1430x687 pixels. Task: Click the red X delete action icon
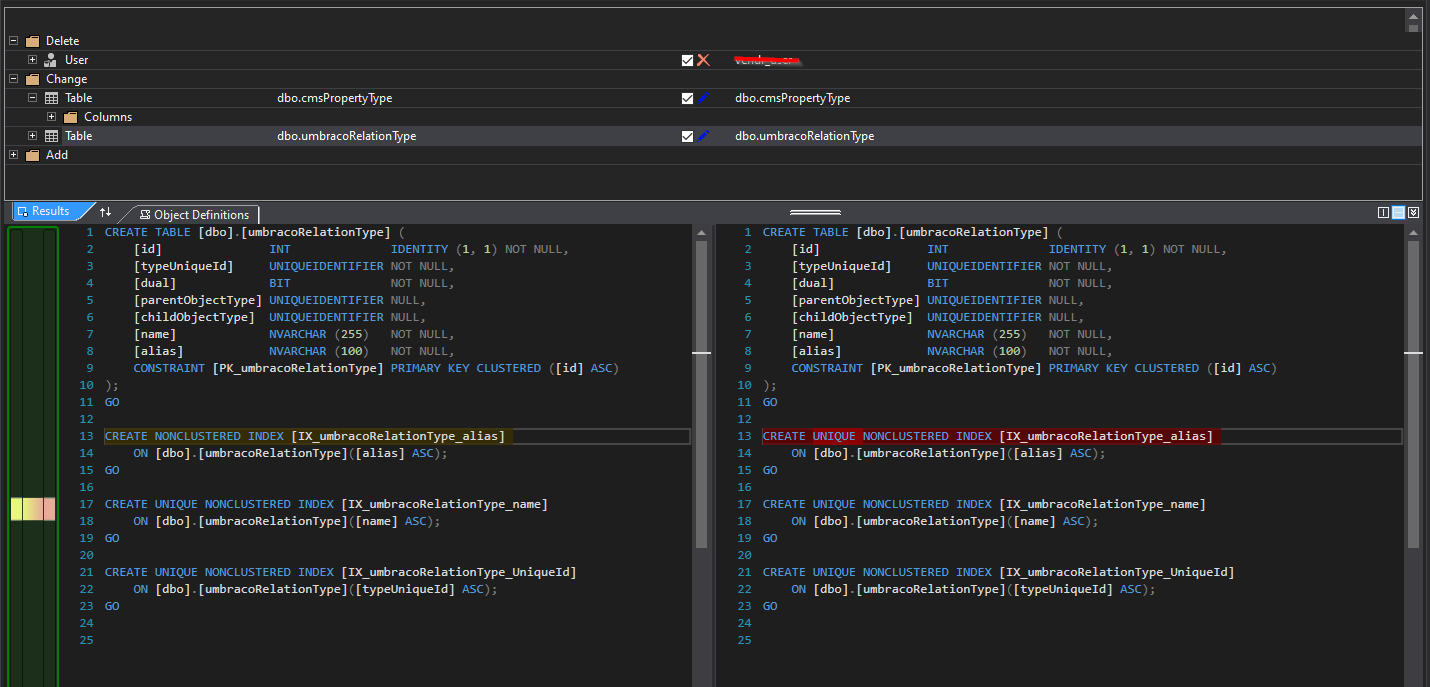tap(703, 60)
